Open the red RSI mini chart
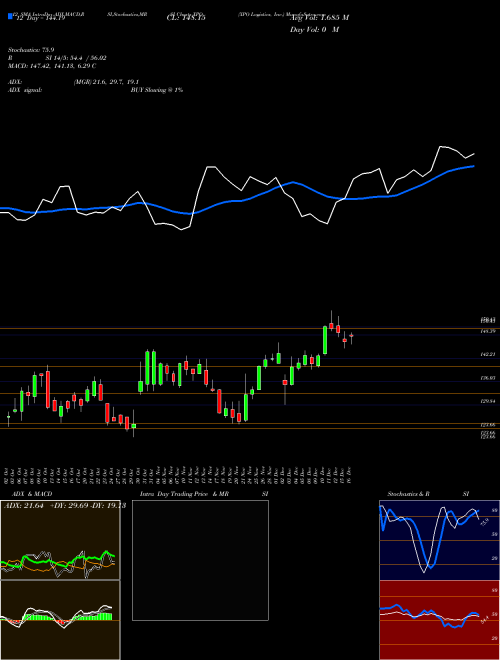This screenshot has width=500, height=660. tap(439, 620)
